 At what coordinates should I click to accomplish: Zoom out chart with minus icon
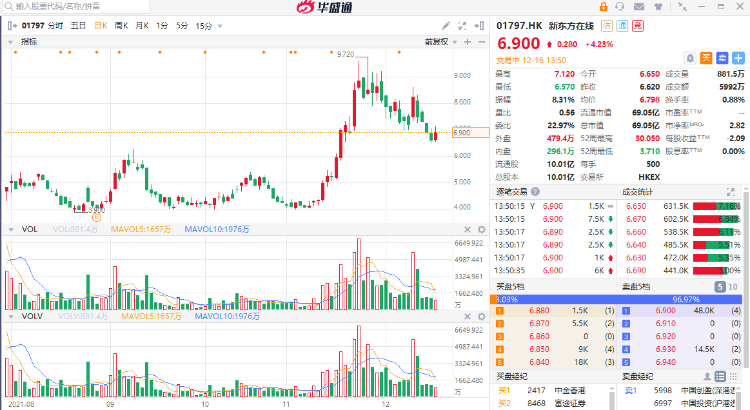(x=481, y=42)
